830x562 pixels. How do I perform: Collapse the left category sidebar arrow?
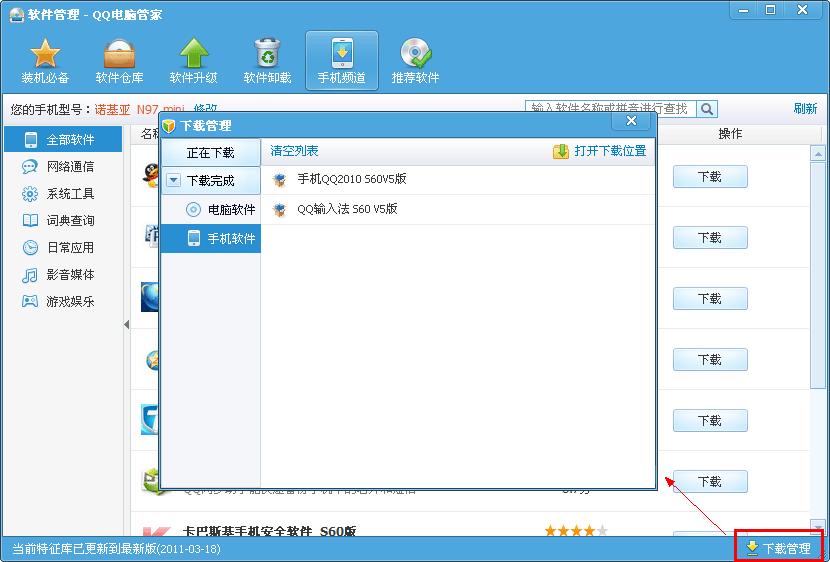(x=127, y=324)
